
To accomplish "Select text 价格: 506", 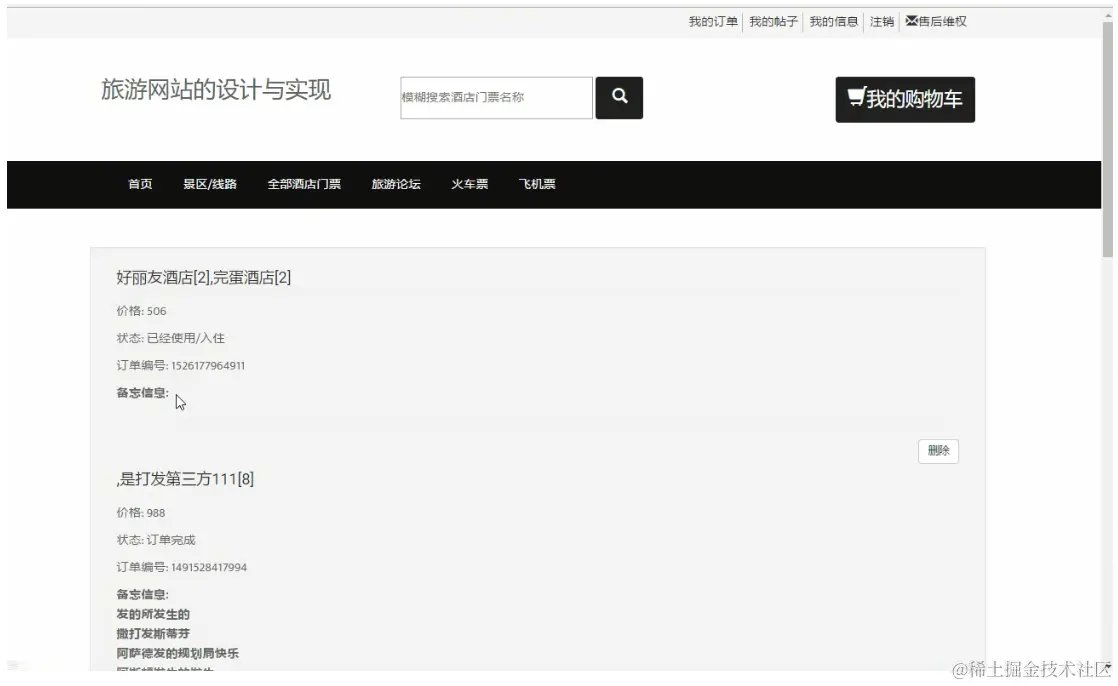I will click(141, 311).
